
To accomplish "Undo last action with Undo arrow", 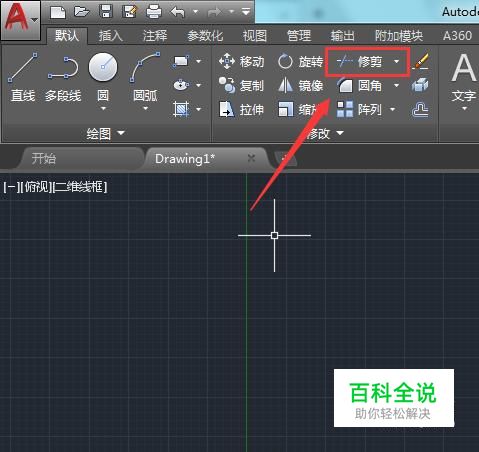I will [178, 12].
